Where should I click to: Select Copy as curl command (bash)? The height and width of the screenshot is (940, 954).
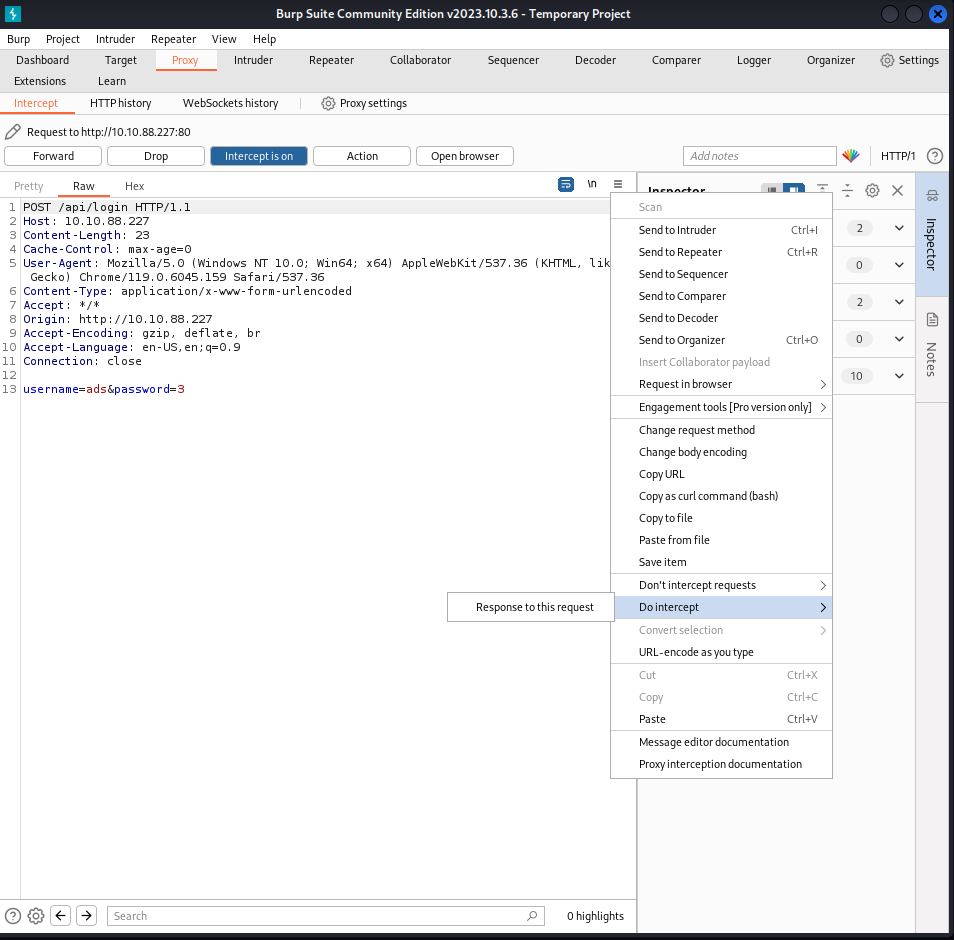(721, 496)
